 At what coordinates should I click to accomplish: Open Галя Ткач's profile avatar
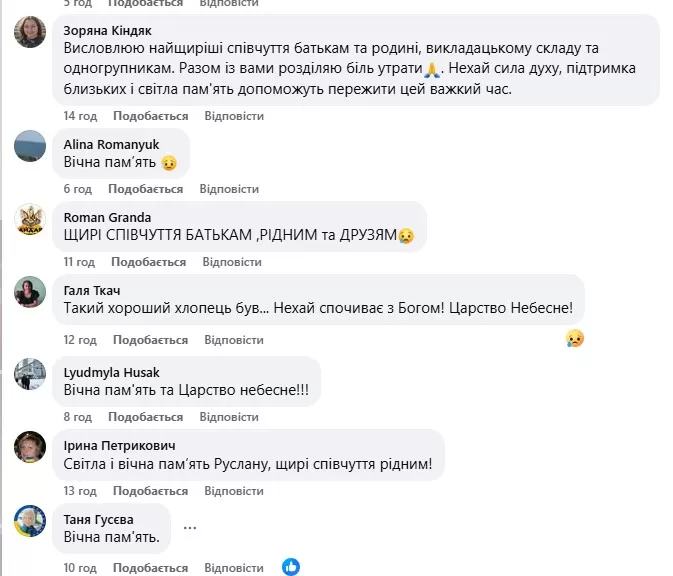(30, 293)
